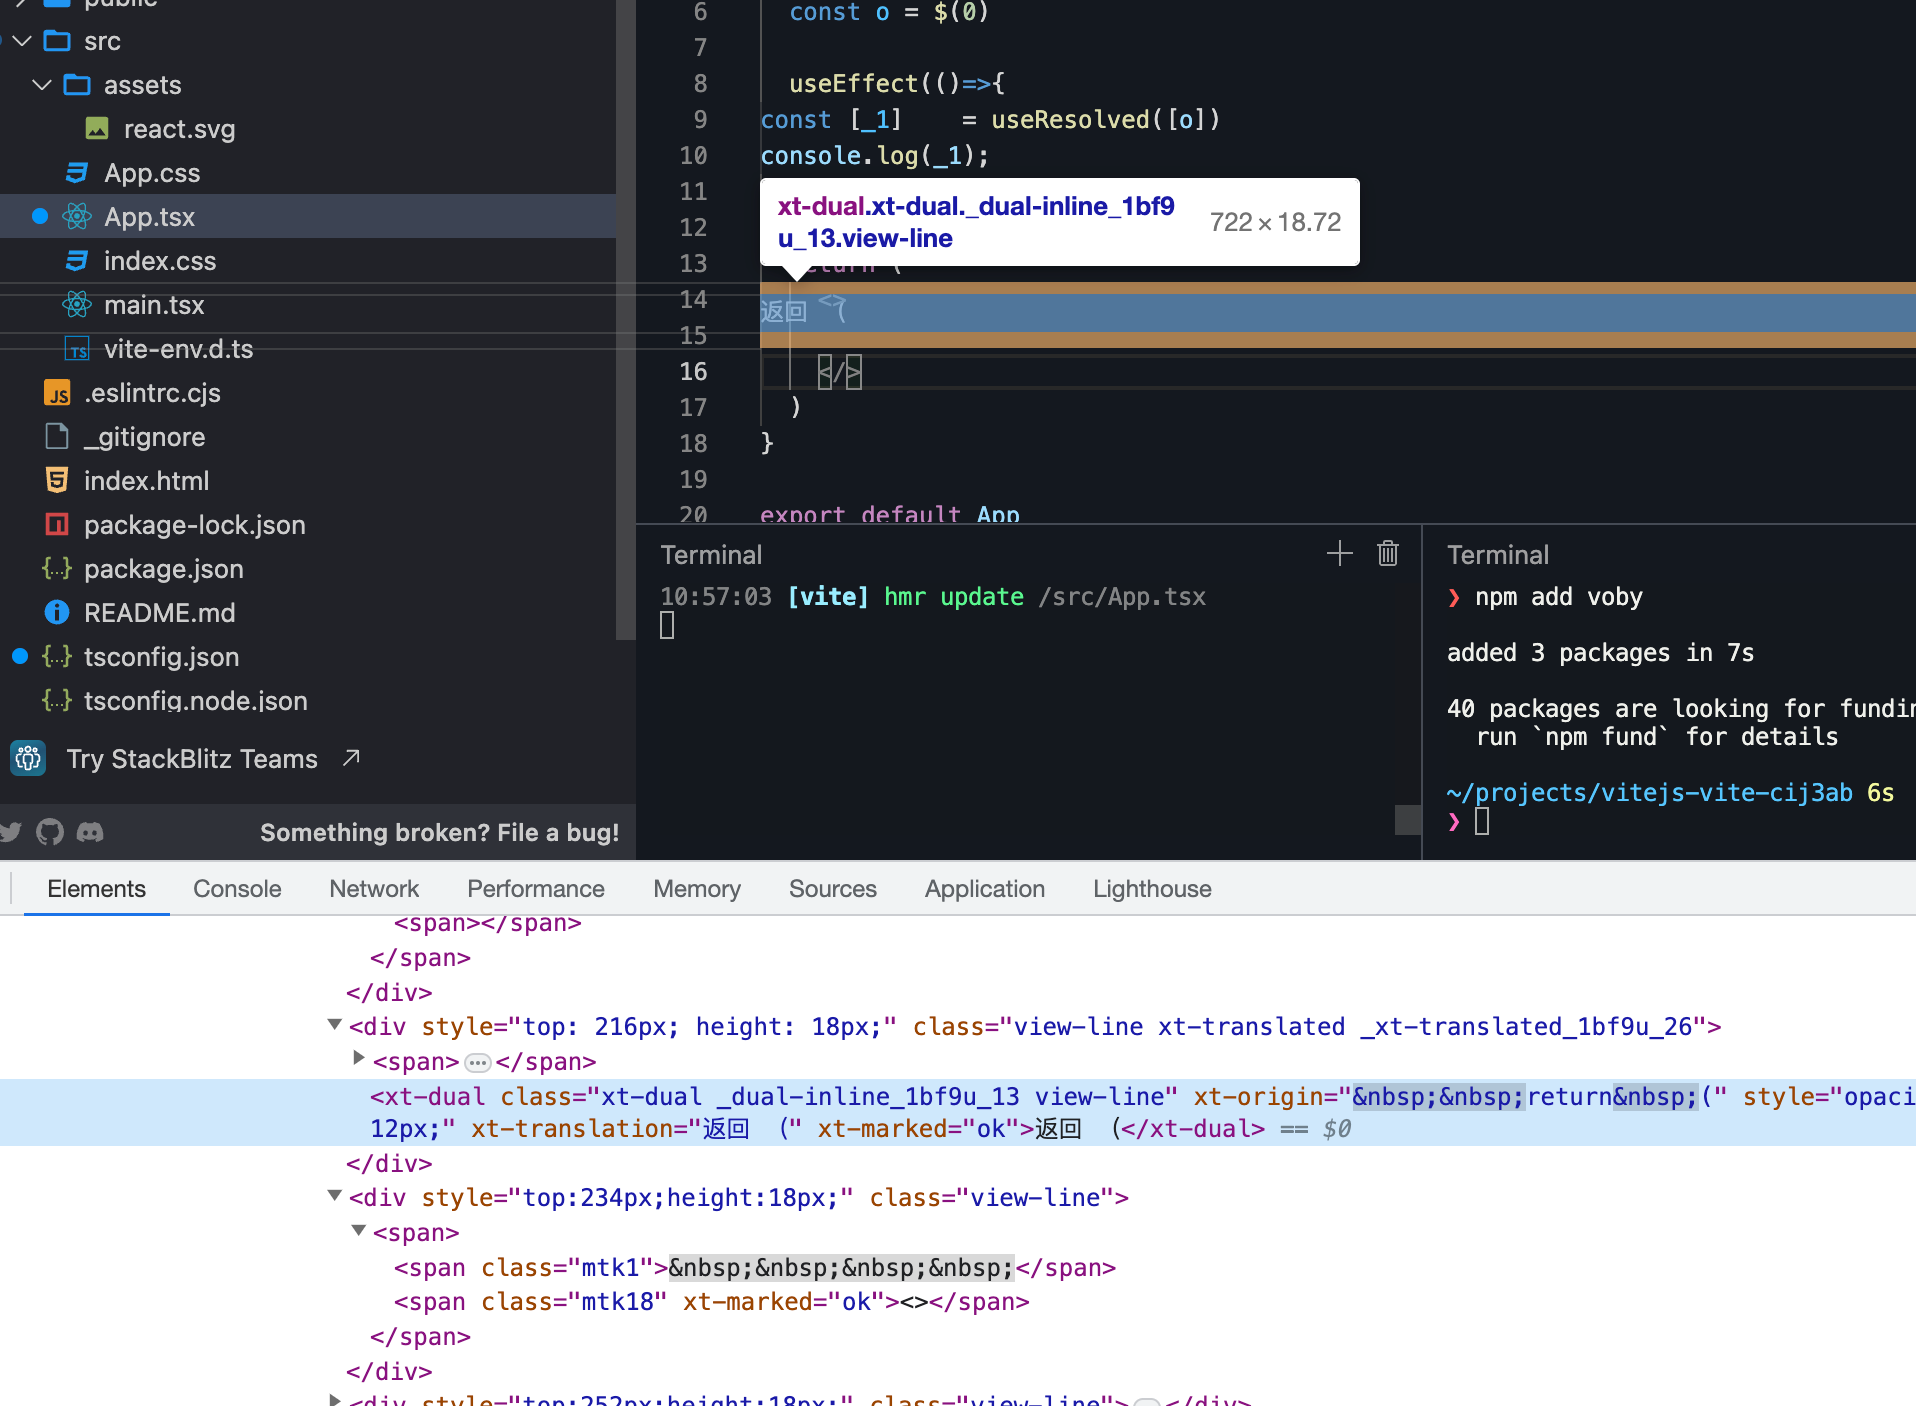Click the file explorer vertical scrollbar

coord(626,320)
